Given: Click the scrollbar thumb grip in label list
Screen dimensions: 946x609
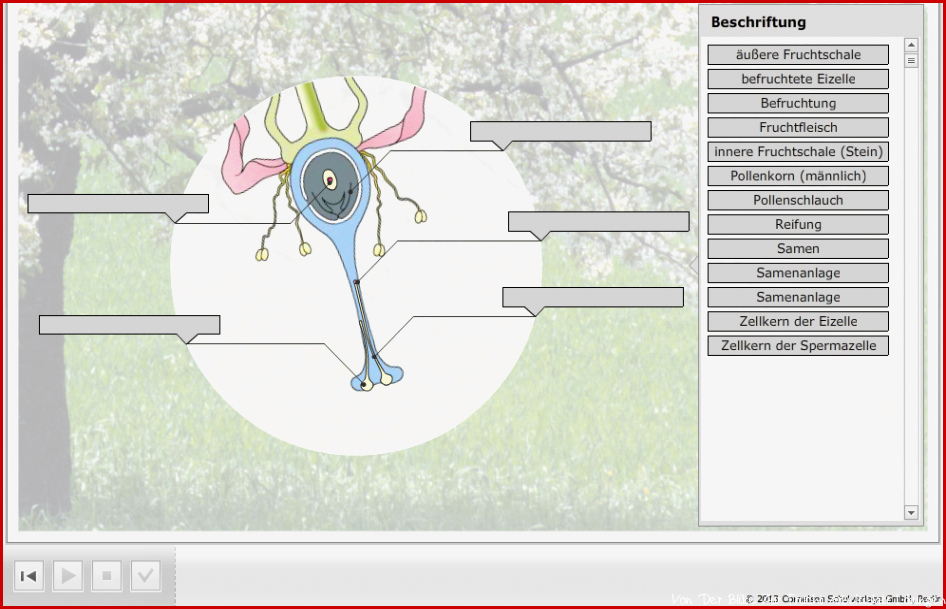Looking at the screenshot, I should pyautogui.click(x=911, y=60).
